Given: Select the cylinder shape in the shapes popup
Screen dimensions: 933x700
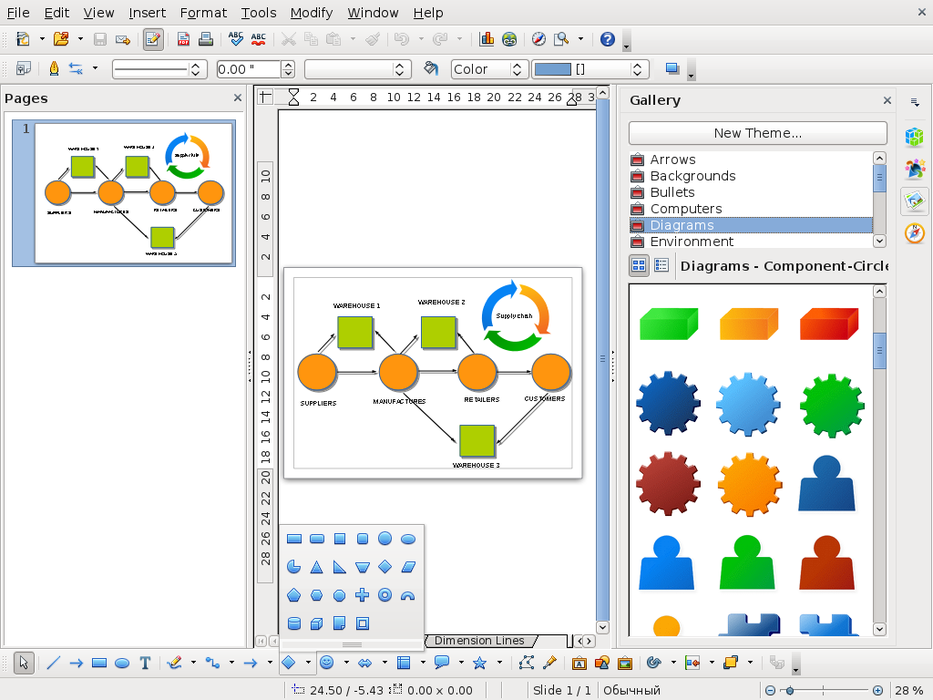Looking at the screenshot, I should pyautogui.click(x=294, y=624).
